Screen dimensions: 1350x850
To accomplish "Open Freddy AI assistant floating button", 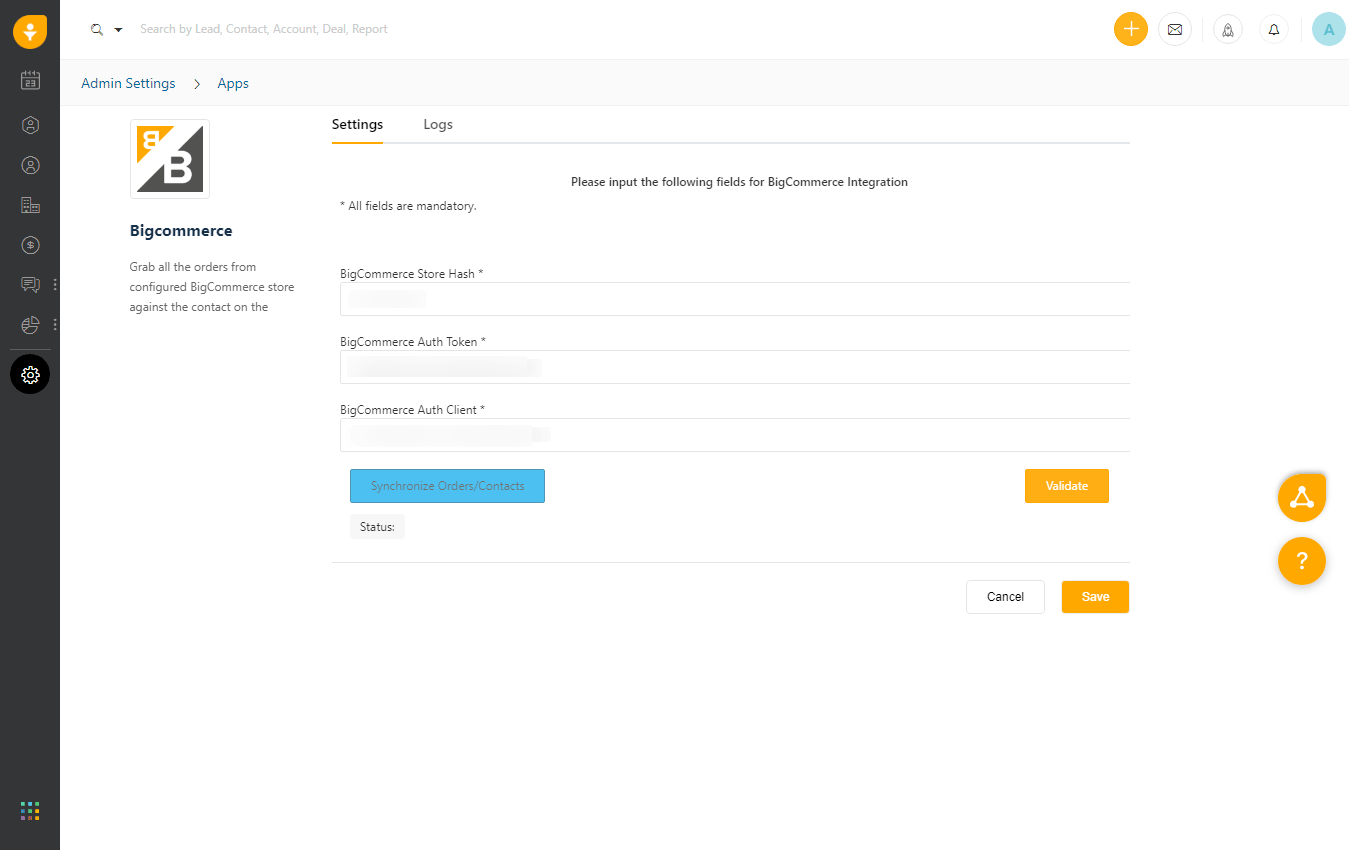I will [x=1301, y=496].
